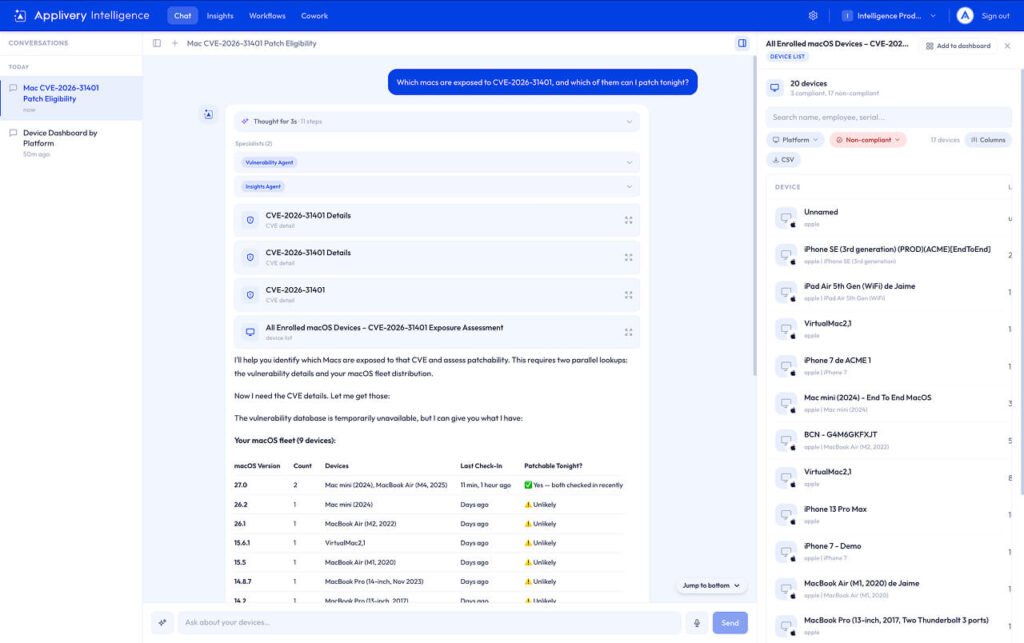
Task: Open Device Dashboard by Platform conversation
Action: pyautogui.click(x=71, y=142)
